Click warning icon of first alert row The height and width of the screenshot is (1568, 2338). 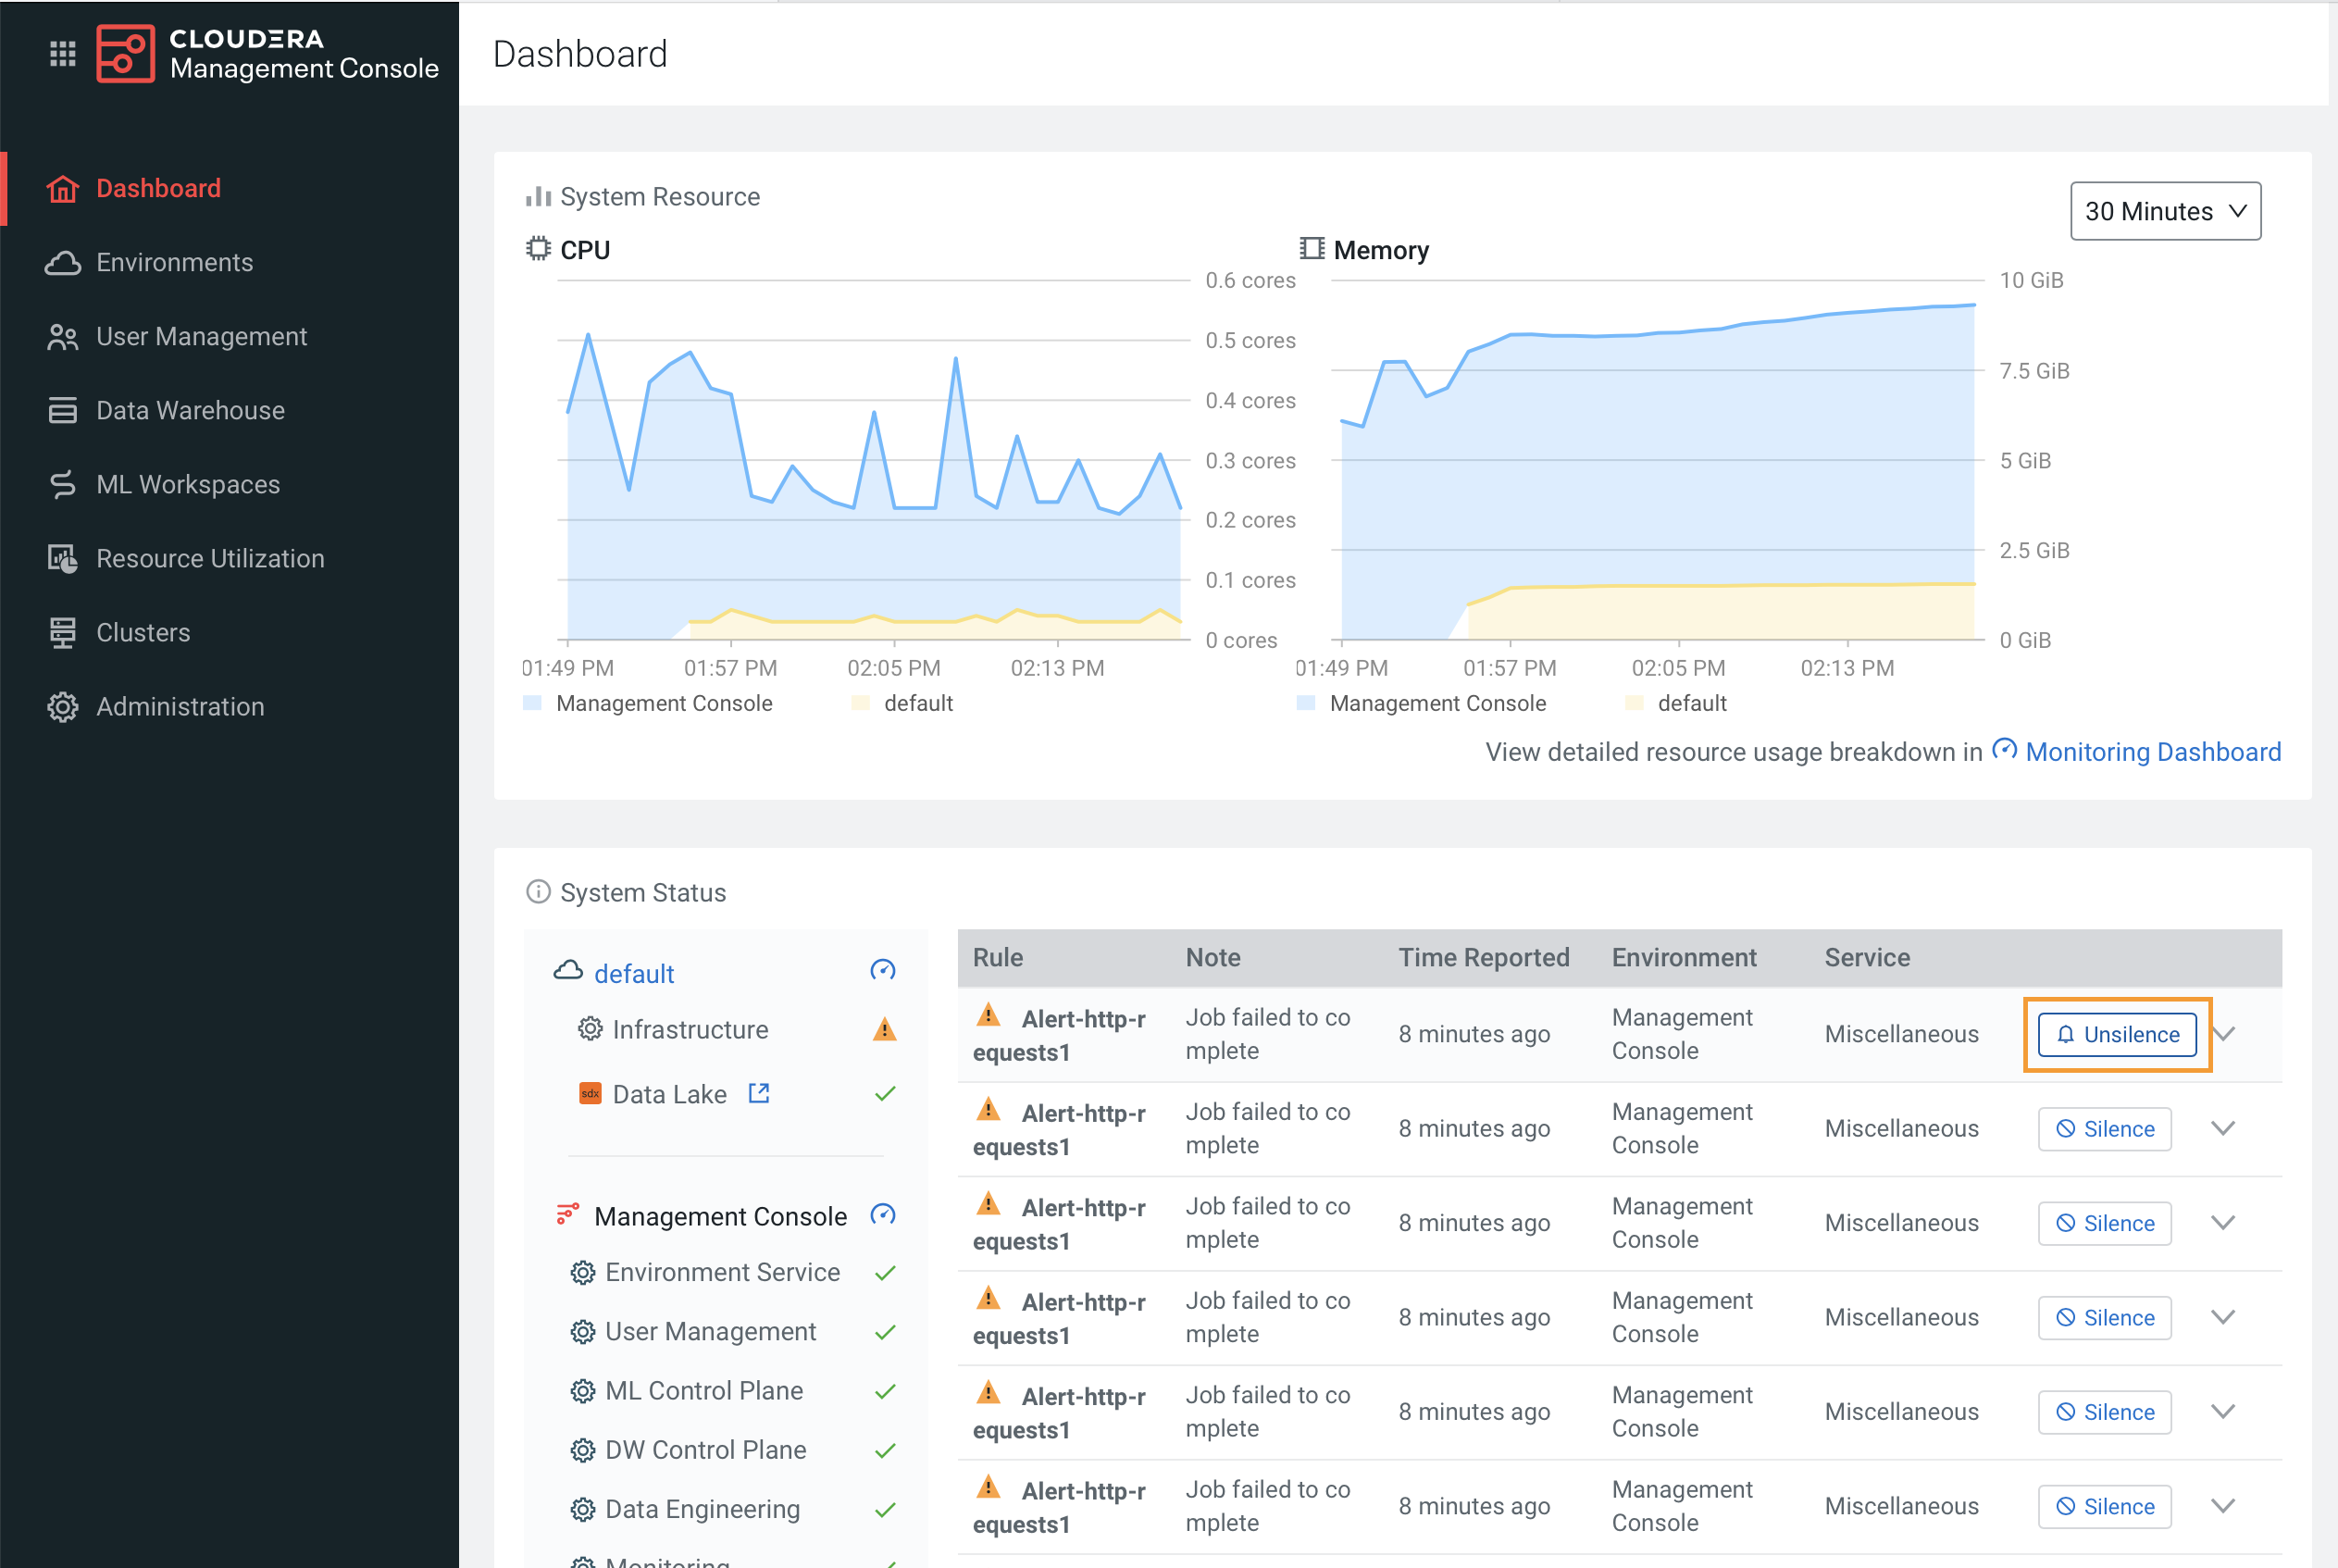pyautogui.click(x=988, y=1015)
